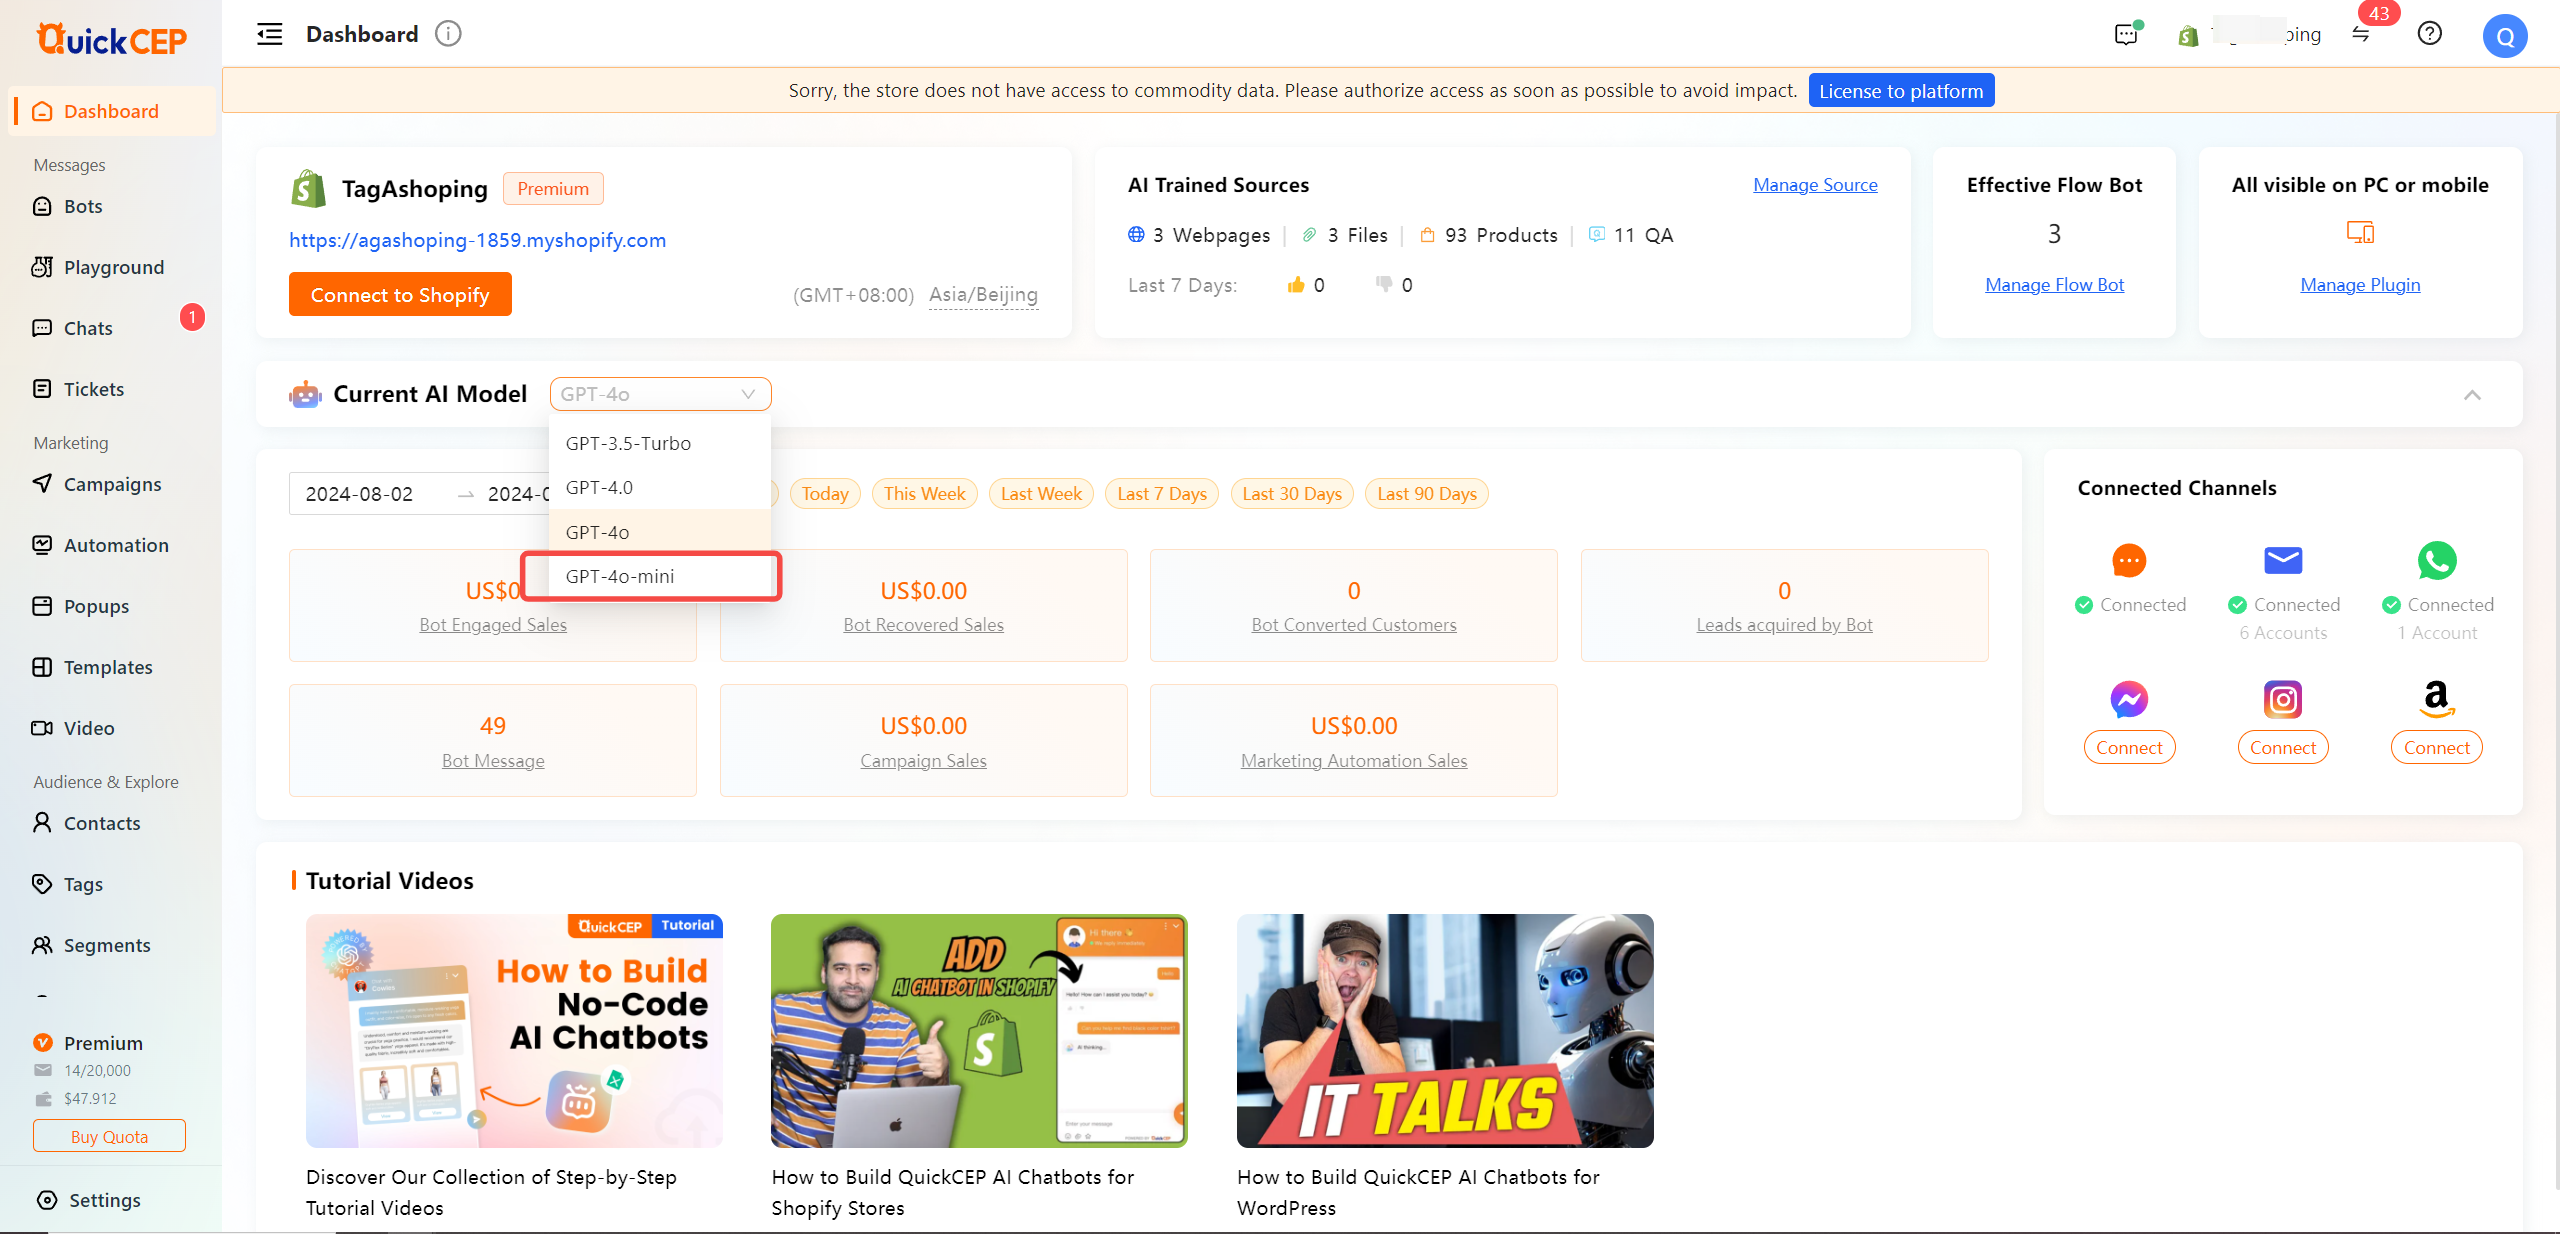Open the agashoping myshopify store URL
The image size is (2560, 1234).
477,240
